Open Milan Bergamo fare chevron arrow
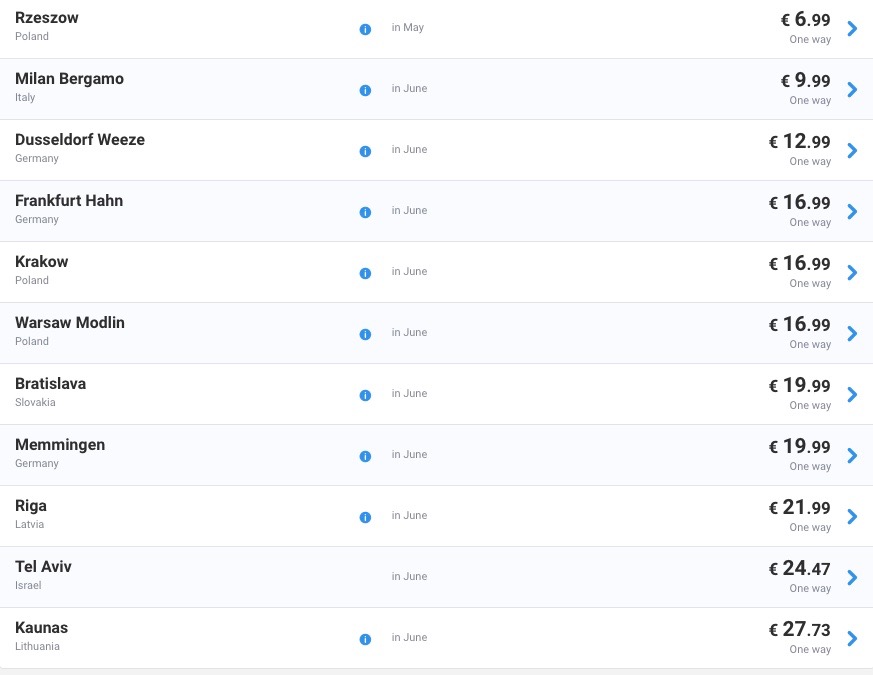Viewport: 873px width, 675px height. click(852, 90)
